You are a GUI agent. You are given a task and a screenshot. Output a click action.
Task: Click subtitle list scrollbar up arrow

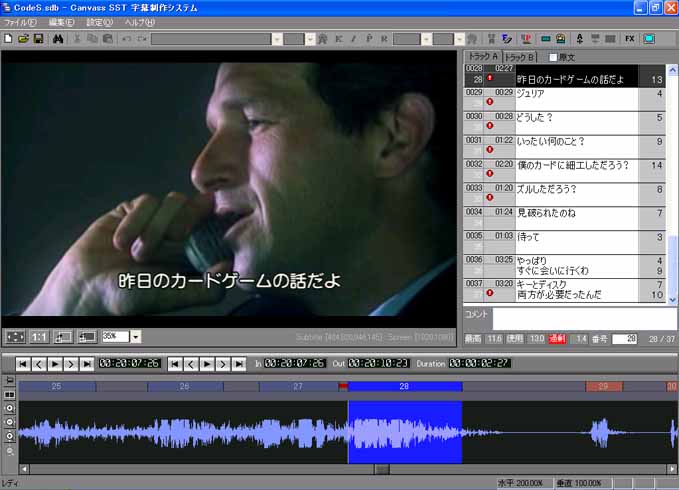672,69
